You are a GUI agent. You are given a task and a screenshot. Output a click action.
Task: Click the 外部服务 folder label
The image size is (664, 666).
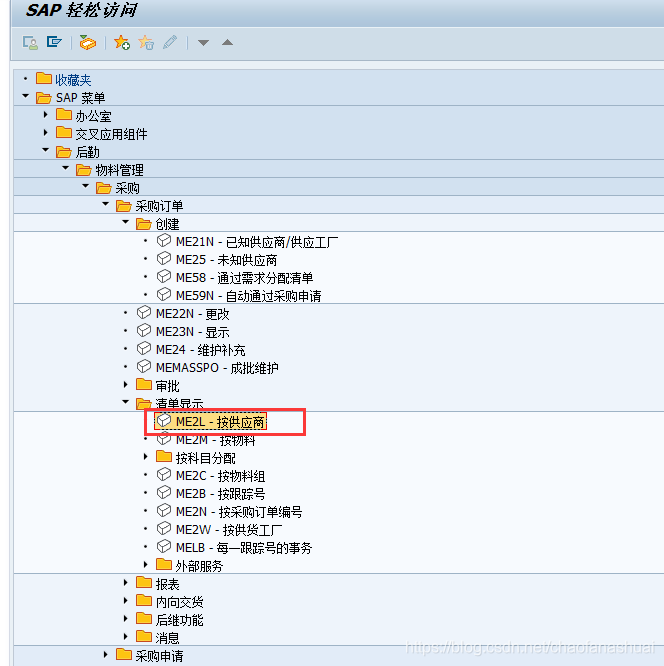click(199, 566)
